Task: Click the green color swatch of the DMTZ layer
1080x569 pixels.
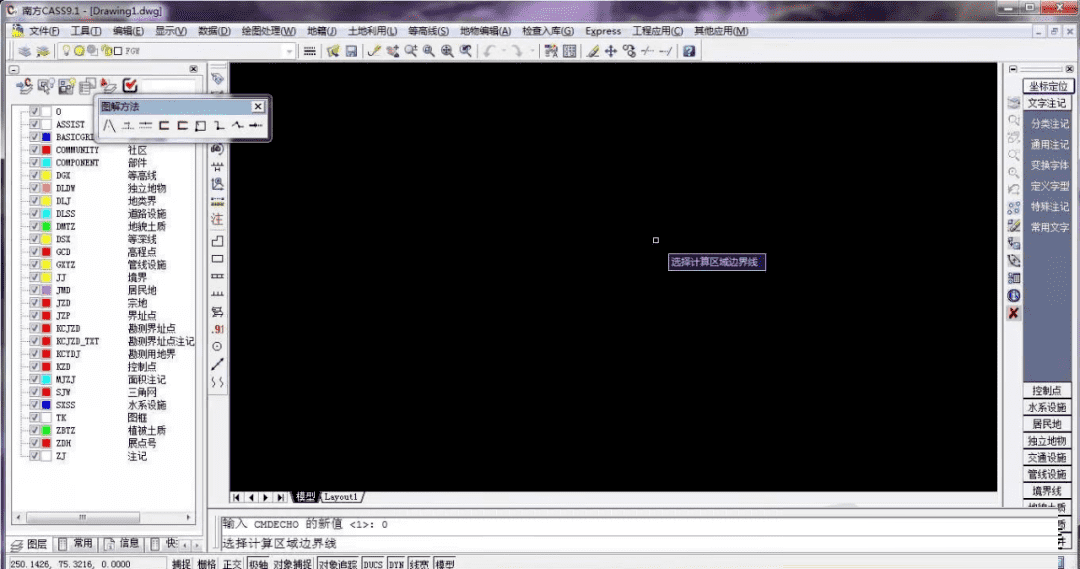Action: coord(46,226)
